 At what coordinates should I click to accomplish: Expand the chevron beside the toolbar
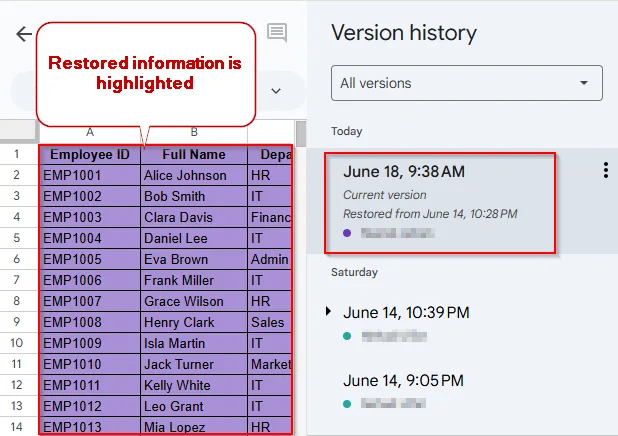point(276,91)
